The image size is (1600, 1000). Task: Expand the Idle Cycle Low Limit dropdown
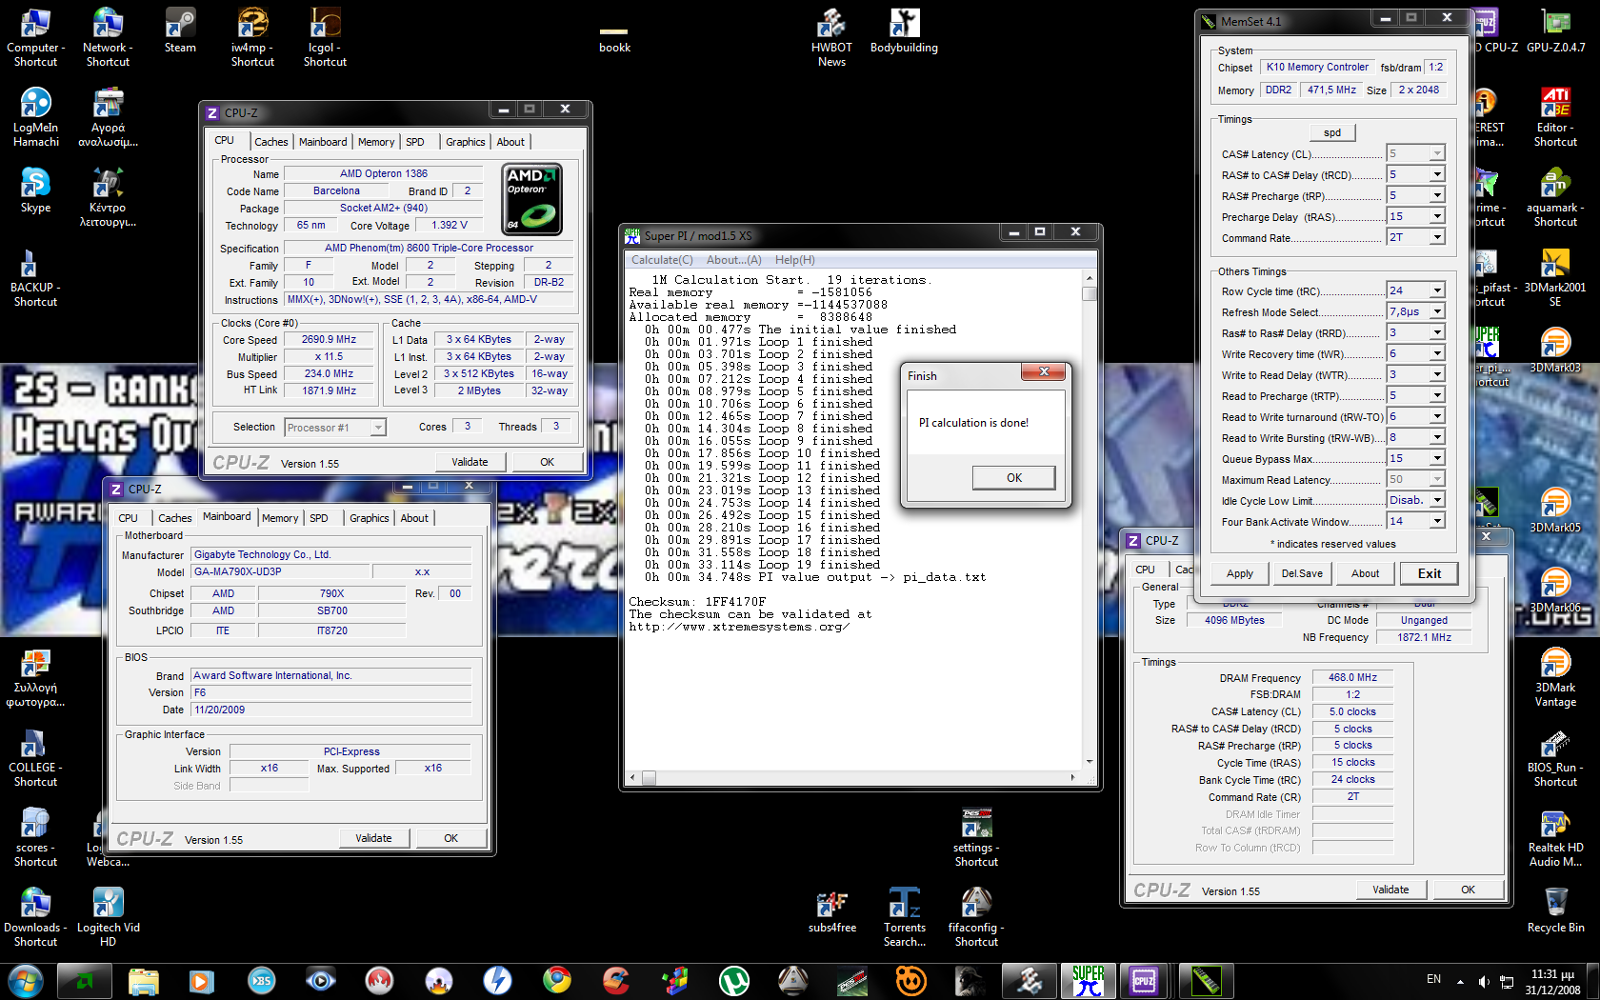(x=1437, y=500)
